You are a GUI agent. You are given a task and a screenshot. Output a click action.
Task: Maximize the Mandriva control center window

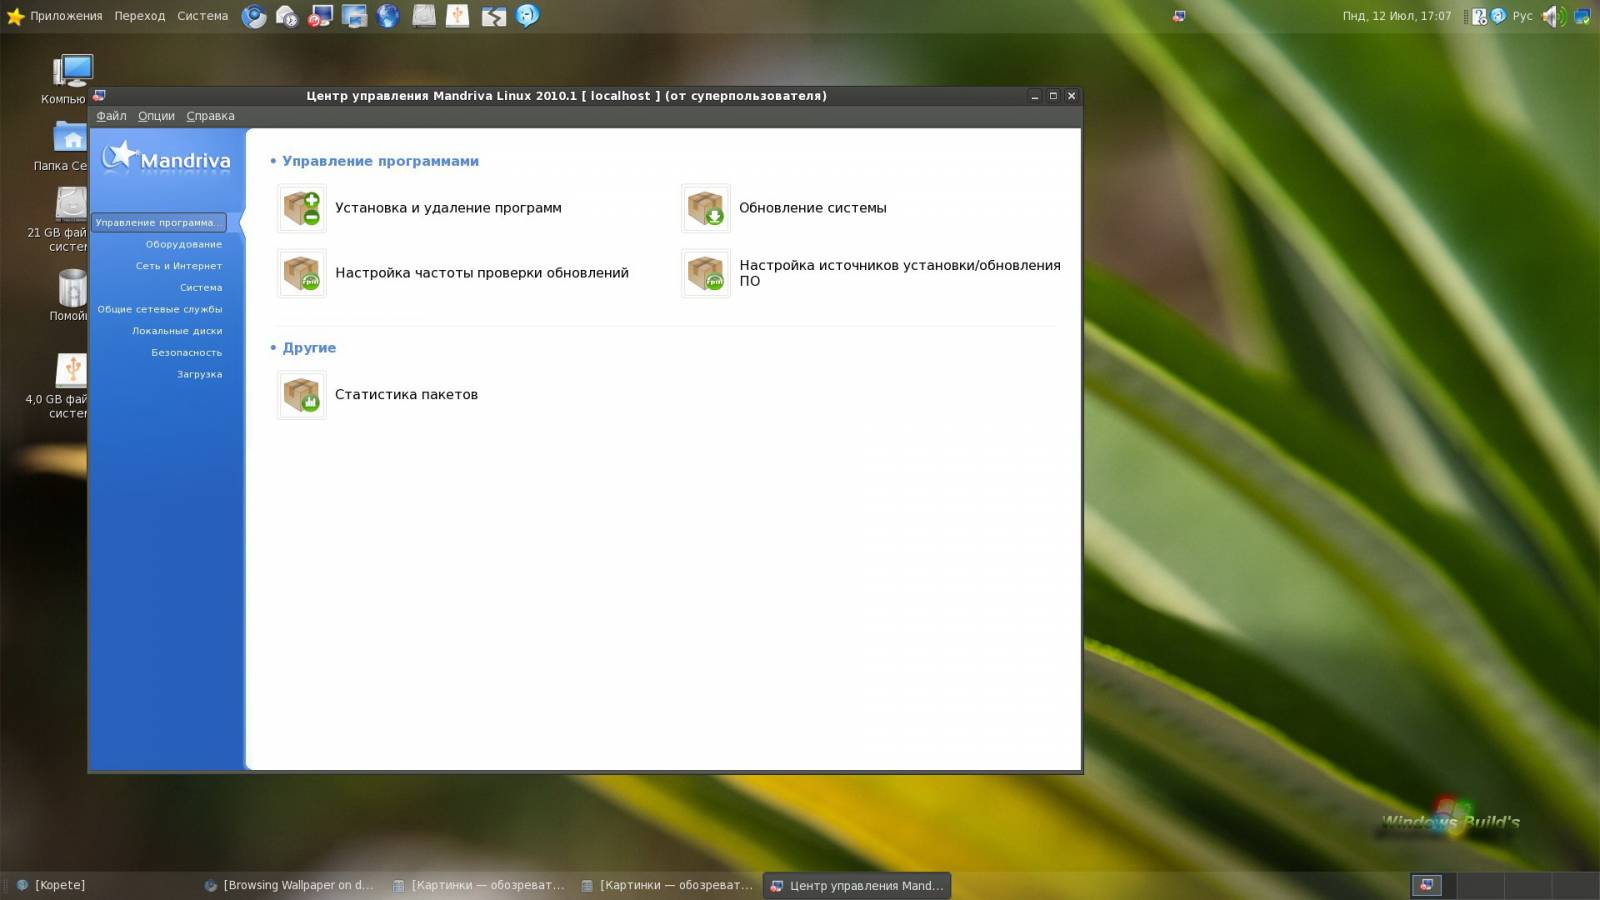pyautogui.click(x=1053, y=96)
